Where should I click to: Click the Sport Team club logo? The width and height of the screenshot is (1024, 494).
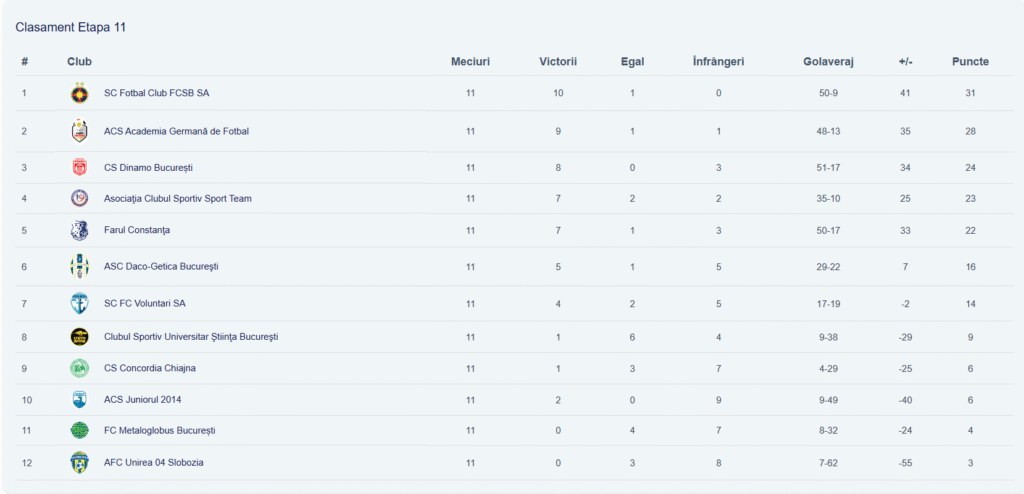click(x=79, y=199)
